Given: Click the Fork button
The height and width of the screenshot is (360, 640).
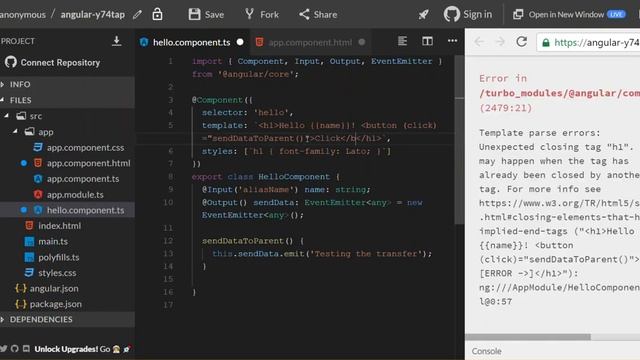Looking at the screenshot, I should (x=262, y=15).
